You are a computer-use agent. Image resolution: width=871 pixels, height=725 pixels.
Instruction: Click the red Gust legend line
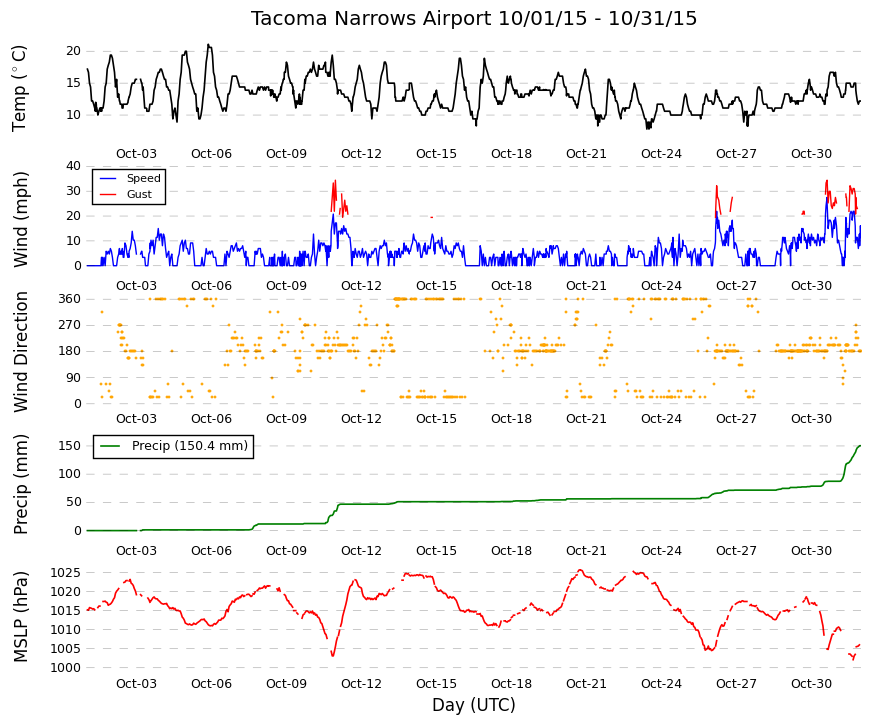click(107, 194)
